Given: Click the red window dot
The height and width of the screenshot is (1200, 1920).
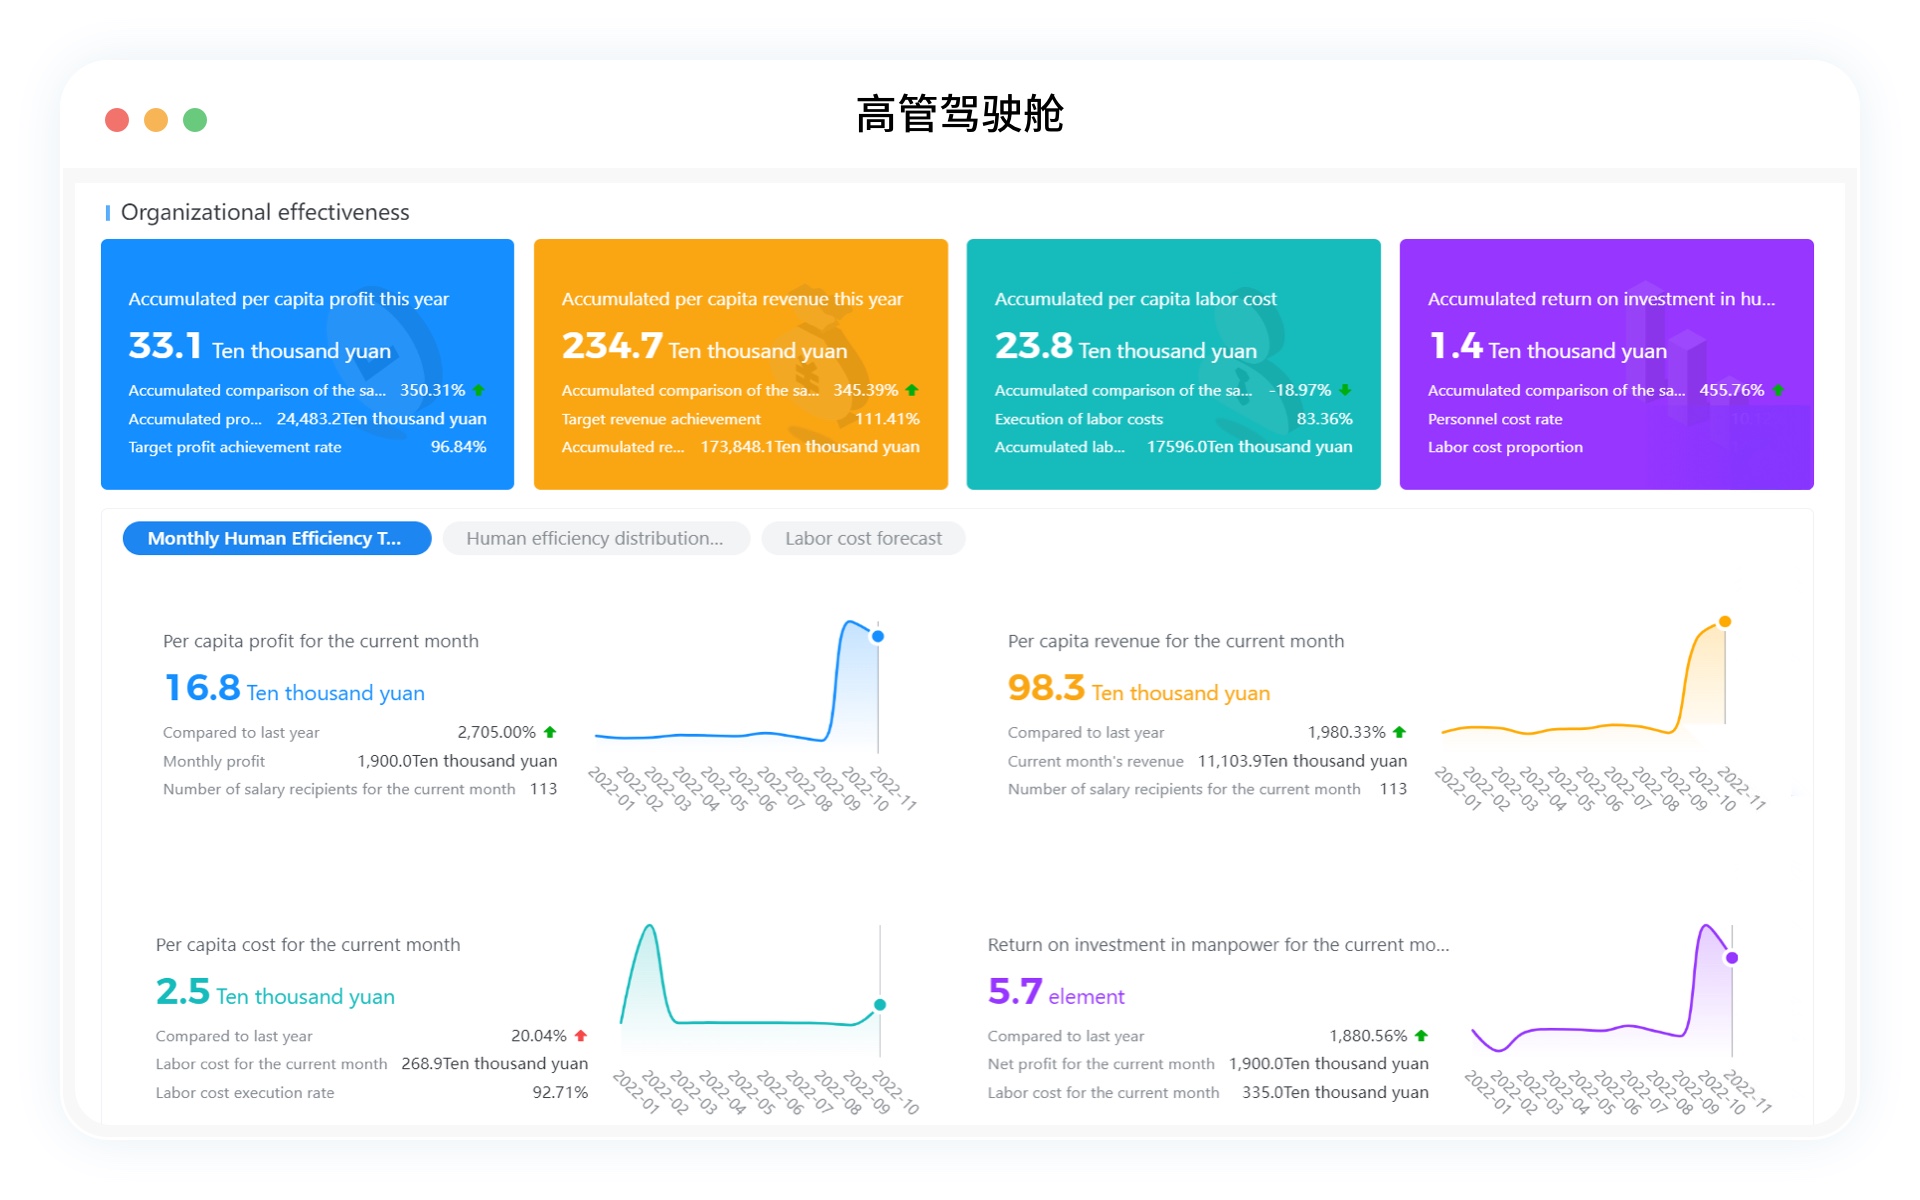Looking at the screenshot, I should point(117,120).
